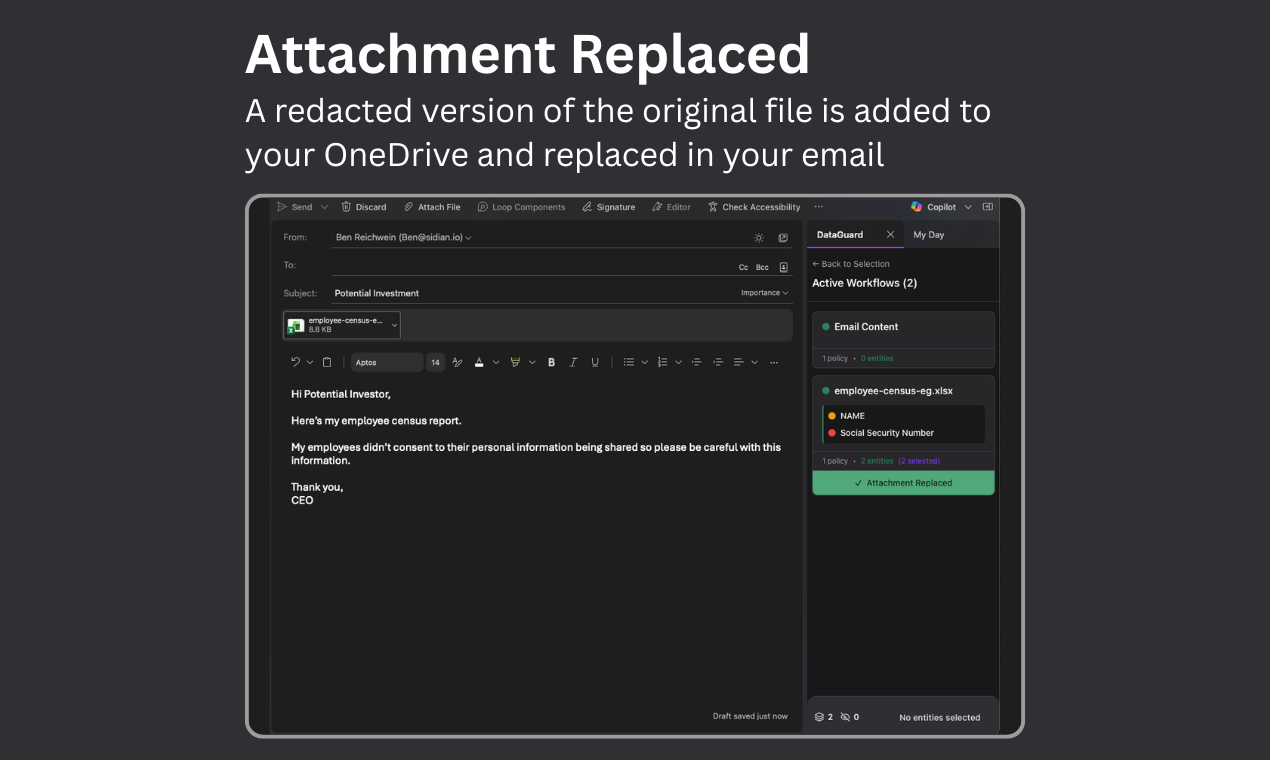The width and height of the screenshot is (1270, 760).
Task: Click the Undo icon in the formatting toolbar
Action: tap(295, 361)
